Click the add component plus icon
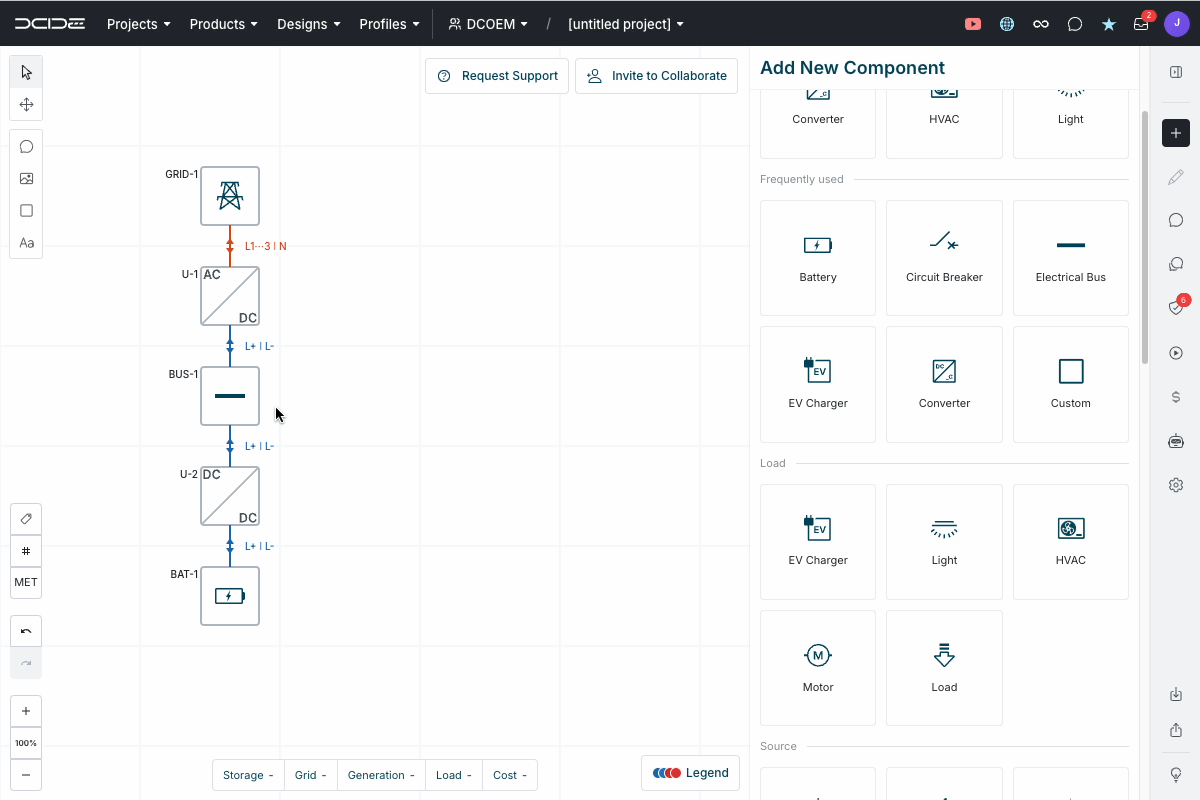1200x800 pixels. pos(1175,132)
